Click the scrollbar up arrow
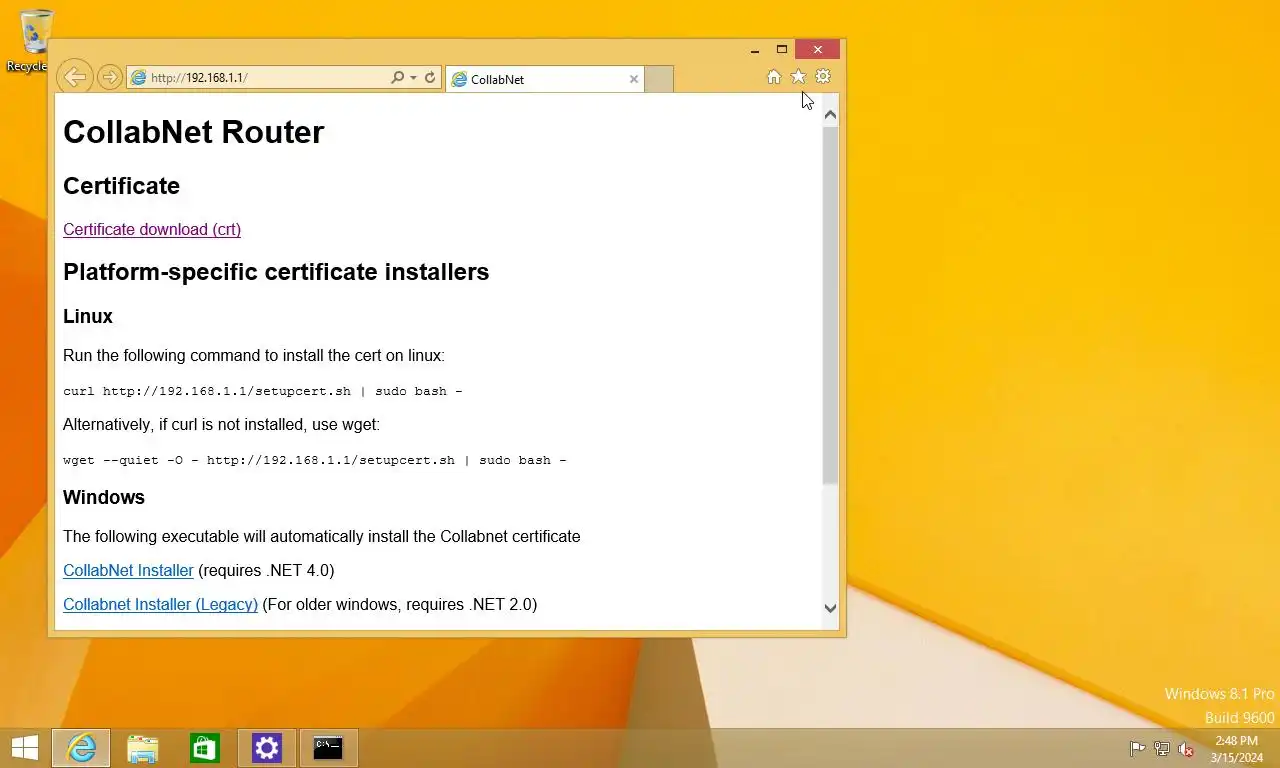1280x768 pixels. 830,115
